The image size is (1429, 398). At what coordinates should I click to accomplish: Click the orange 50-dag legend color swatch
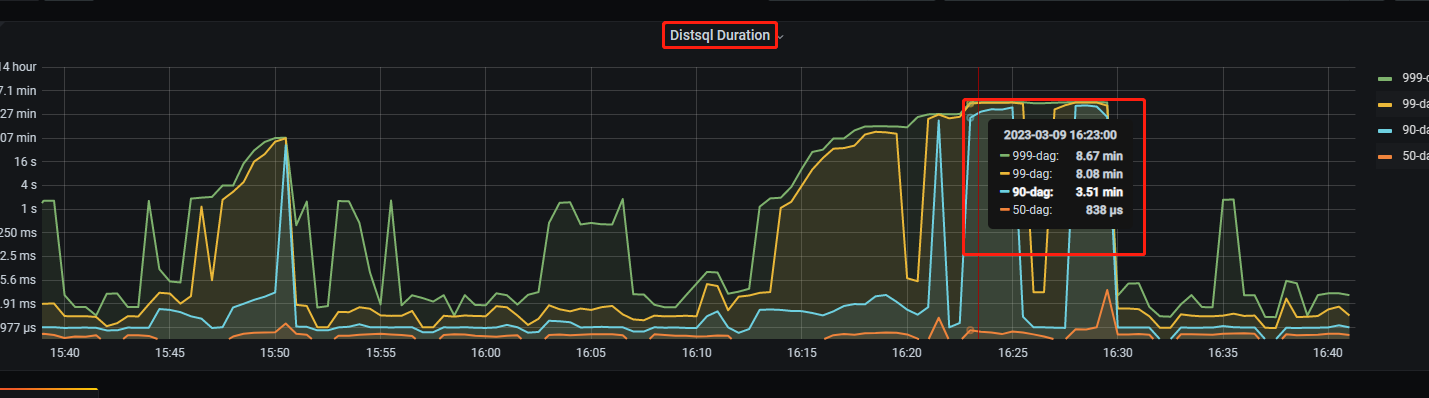(1385, 156)
